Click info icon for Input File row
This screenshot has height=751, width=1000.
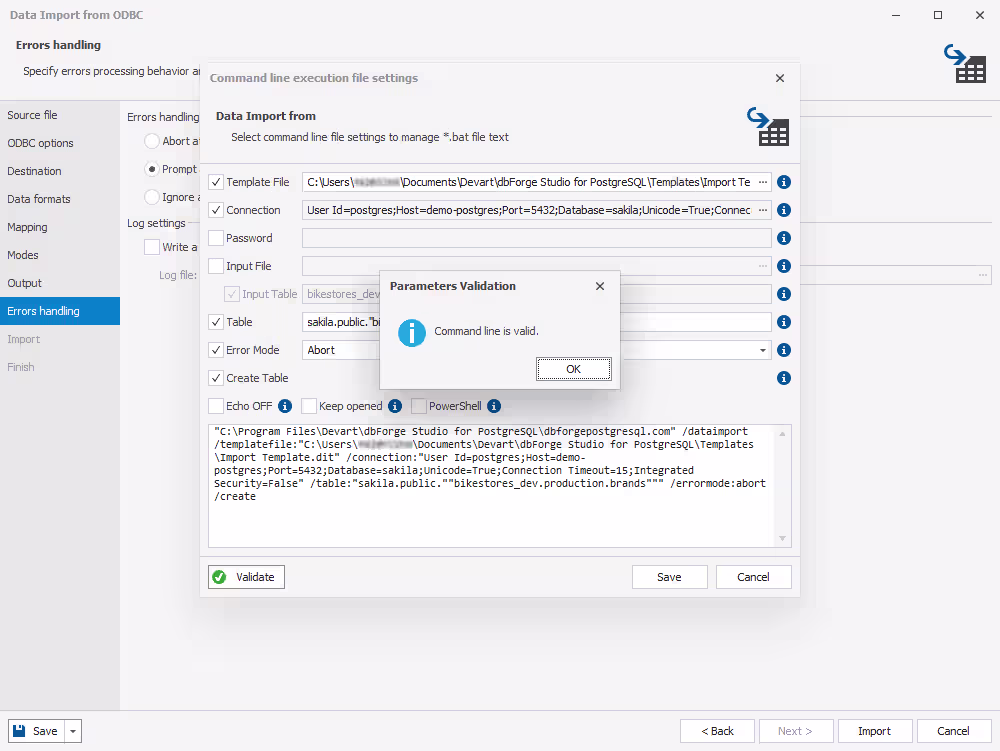(x=784, y=266)
